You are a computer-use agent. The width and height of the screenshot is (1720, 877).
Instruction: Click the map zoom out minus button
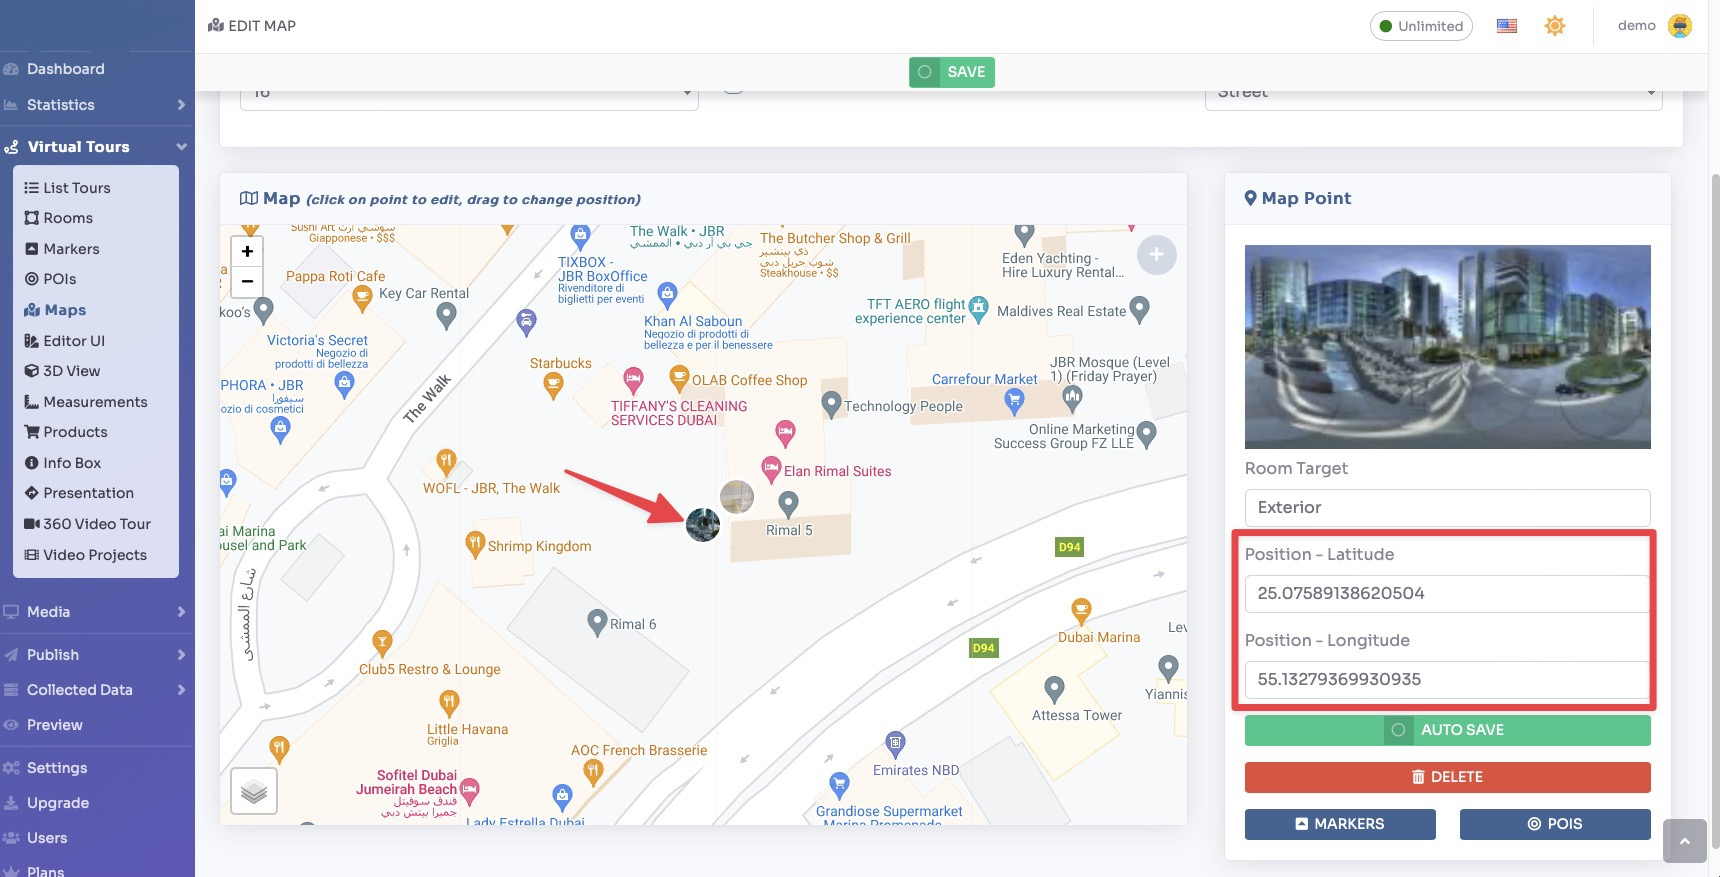[247, 281]
